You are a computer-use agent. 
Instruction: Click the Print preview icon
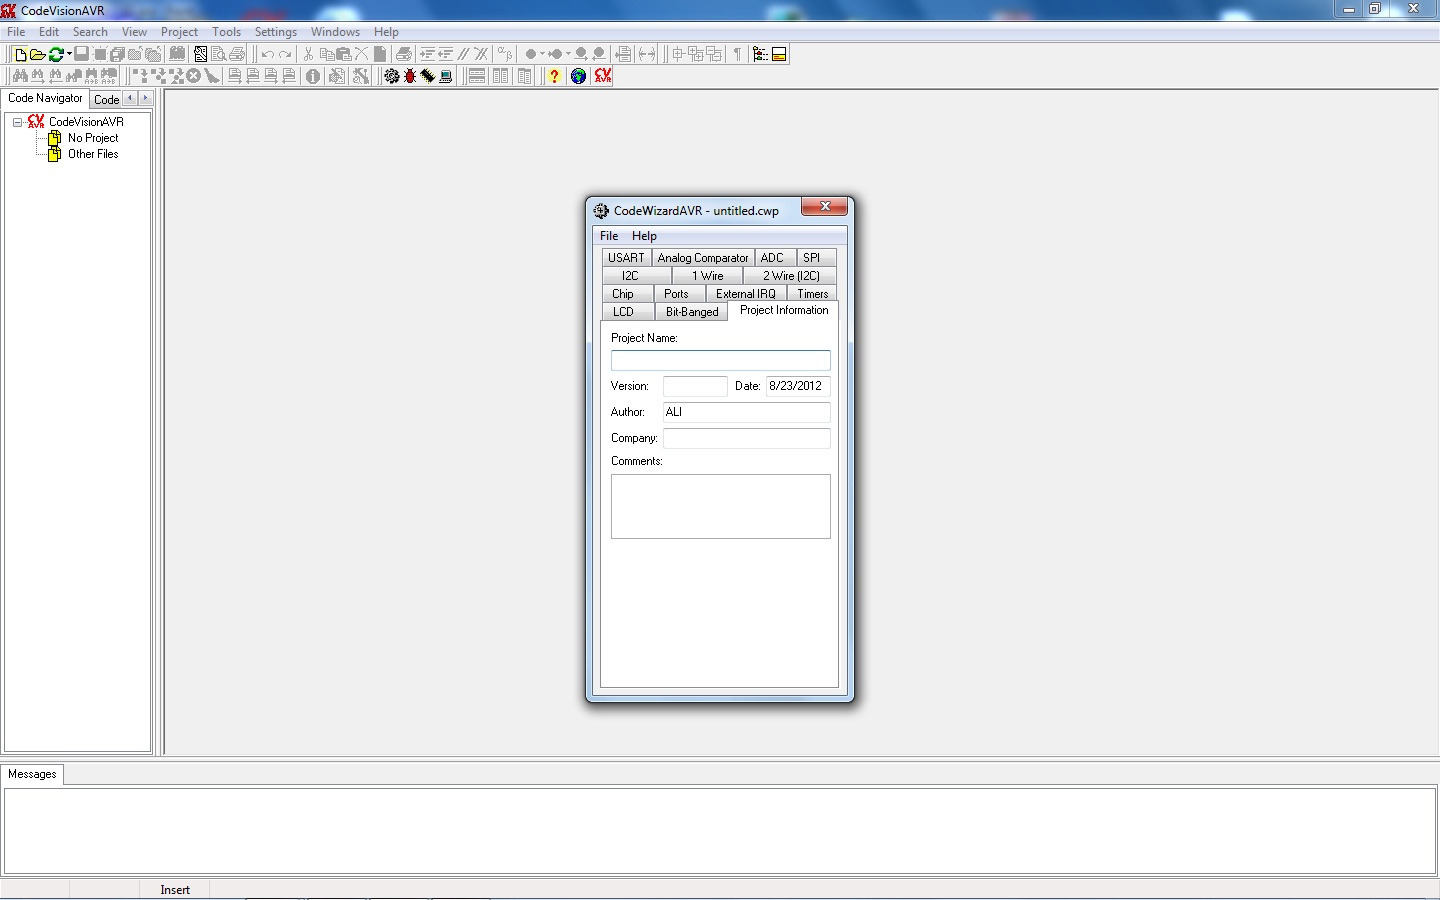(218, 54)
